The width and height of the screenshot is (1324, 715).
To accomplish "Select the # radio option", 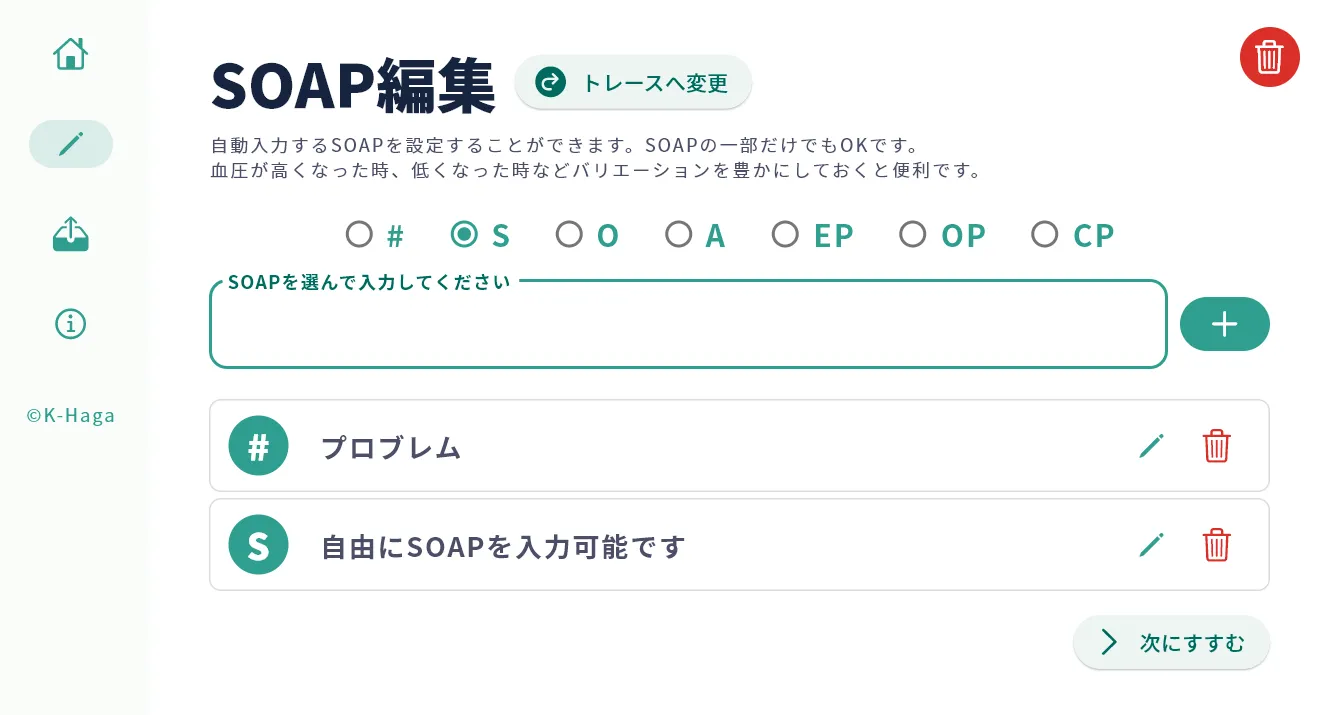I will click(359, 233).
